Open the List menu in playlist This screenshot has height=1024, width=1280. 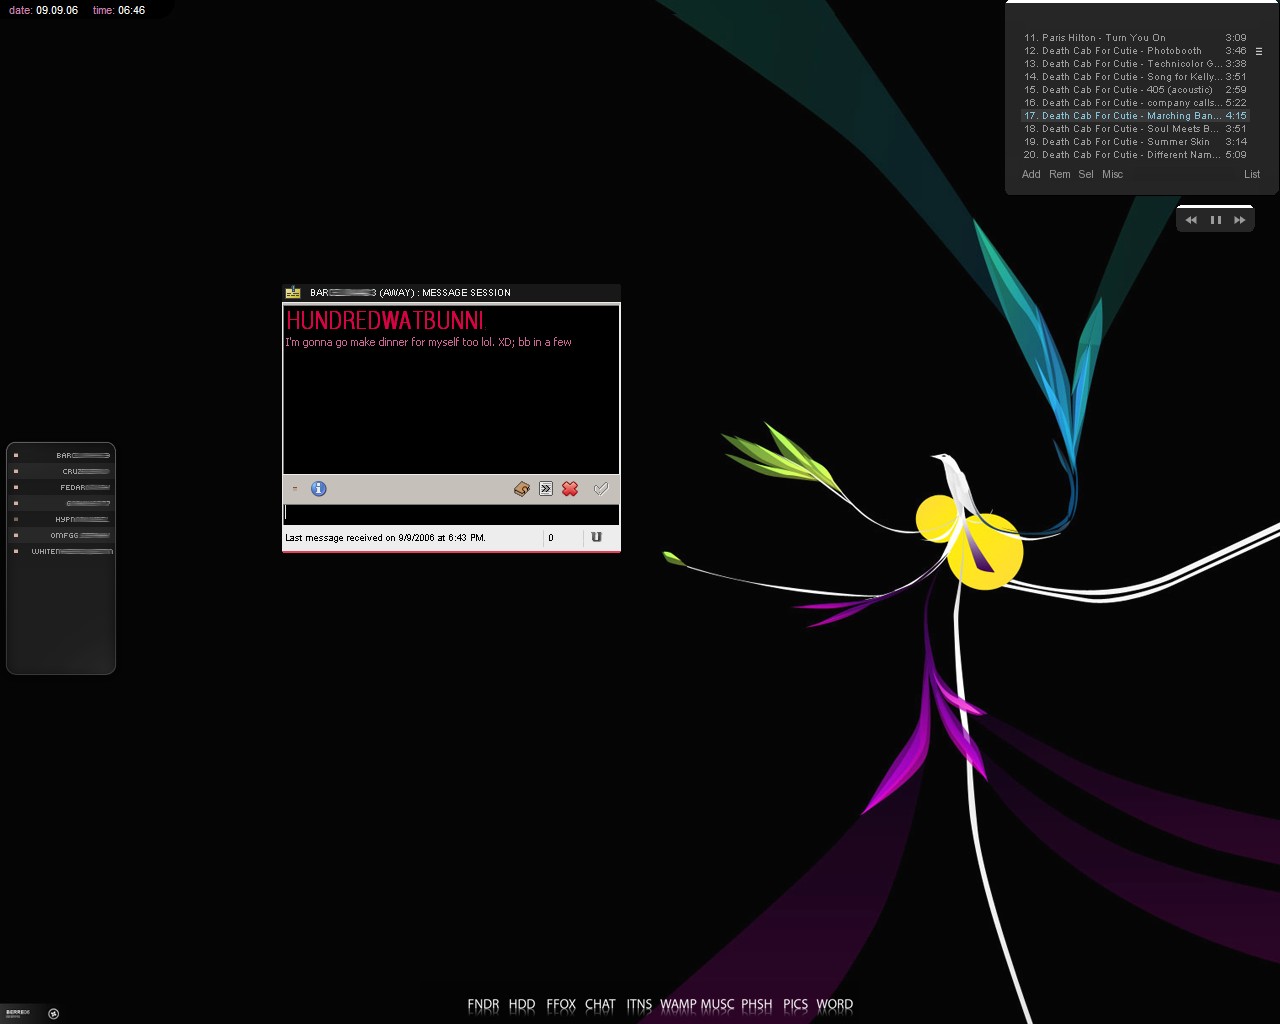pos(1252,174)
